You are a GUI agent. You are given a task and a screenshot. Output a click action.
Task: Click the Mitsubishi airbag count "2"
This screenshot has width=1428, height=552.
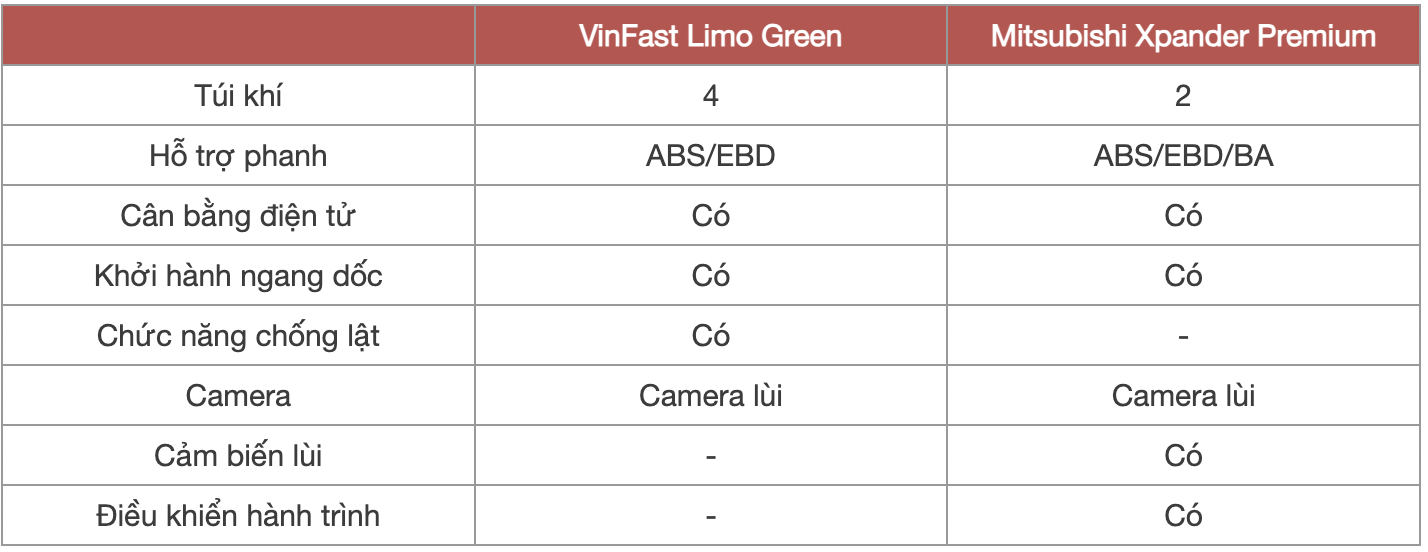pyautogui.click(x=1183, y=96)
